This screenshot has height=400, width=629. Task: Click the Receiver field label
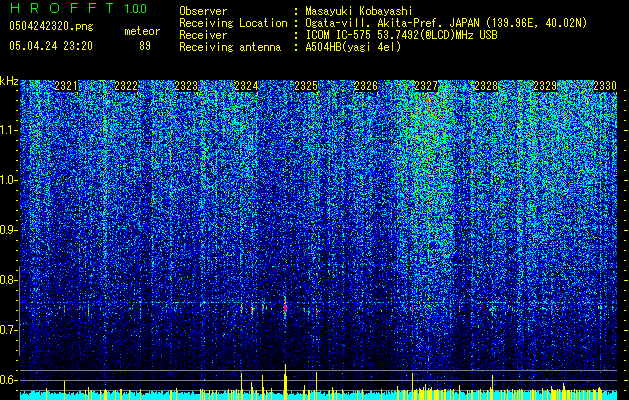tap(203, 35)
